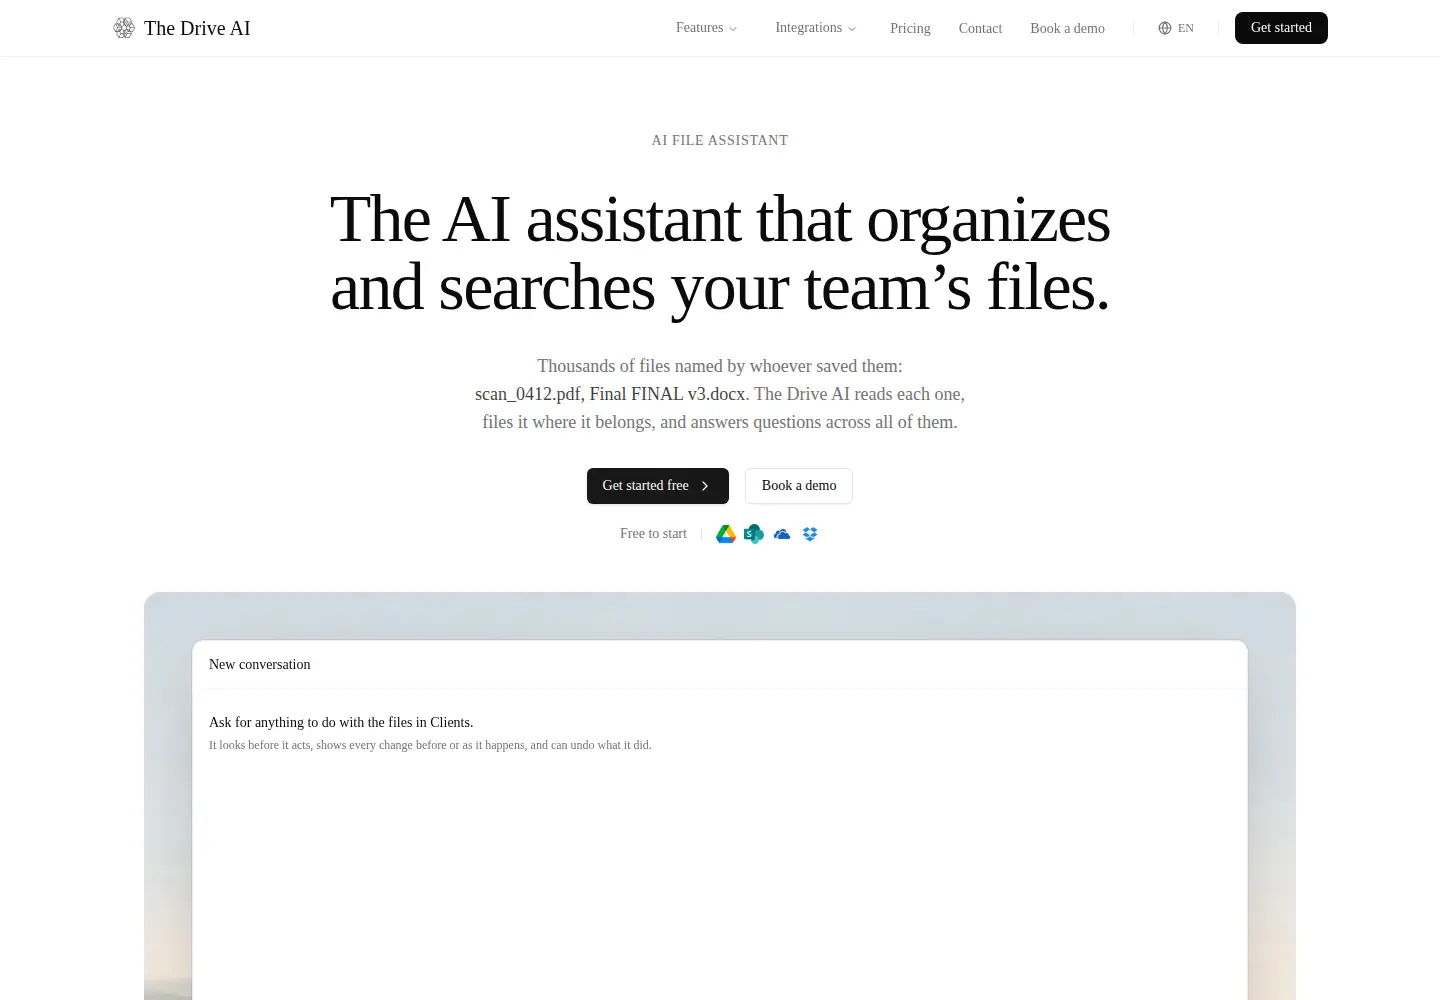
Task: Click 'files it where it belongs' line
Action: (720, 422)
